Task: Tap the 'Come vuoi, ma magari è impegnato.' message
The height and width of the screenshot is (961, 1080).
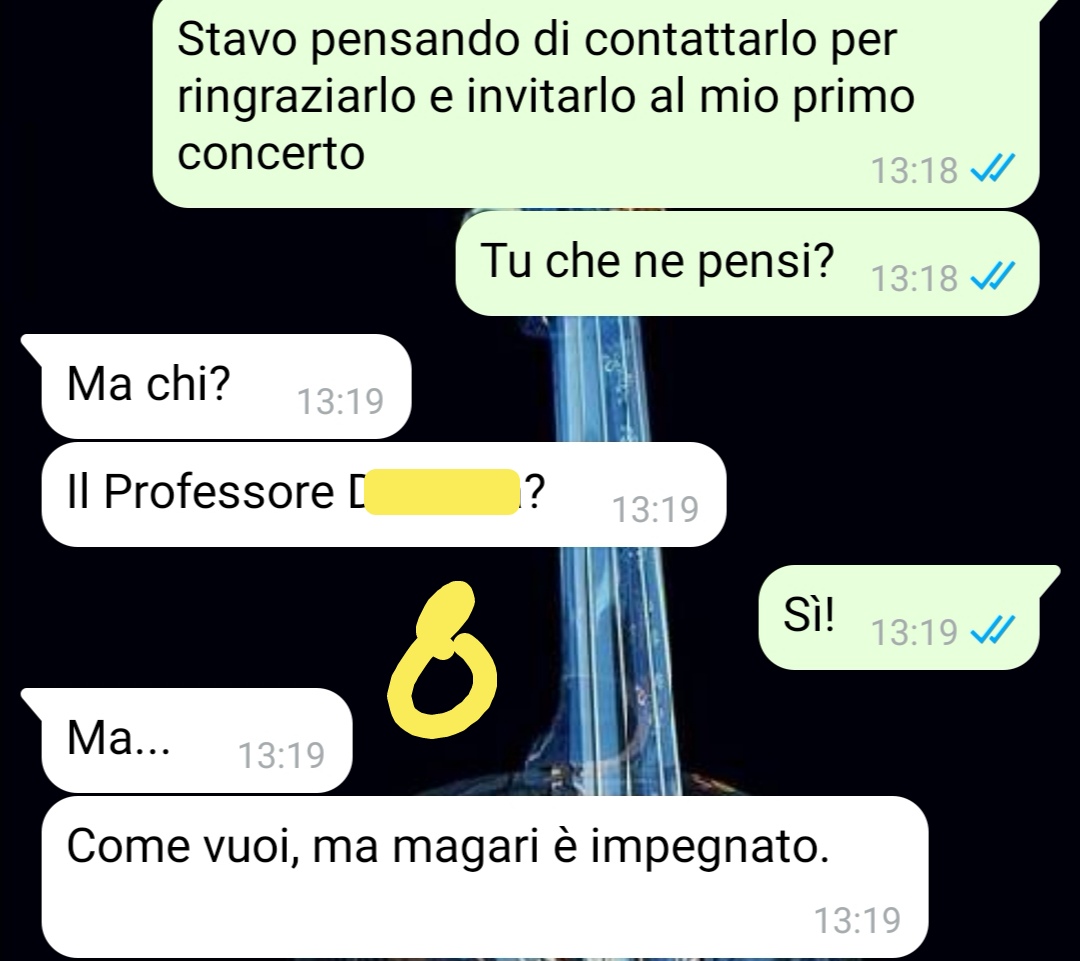Action: [485, 877]
